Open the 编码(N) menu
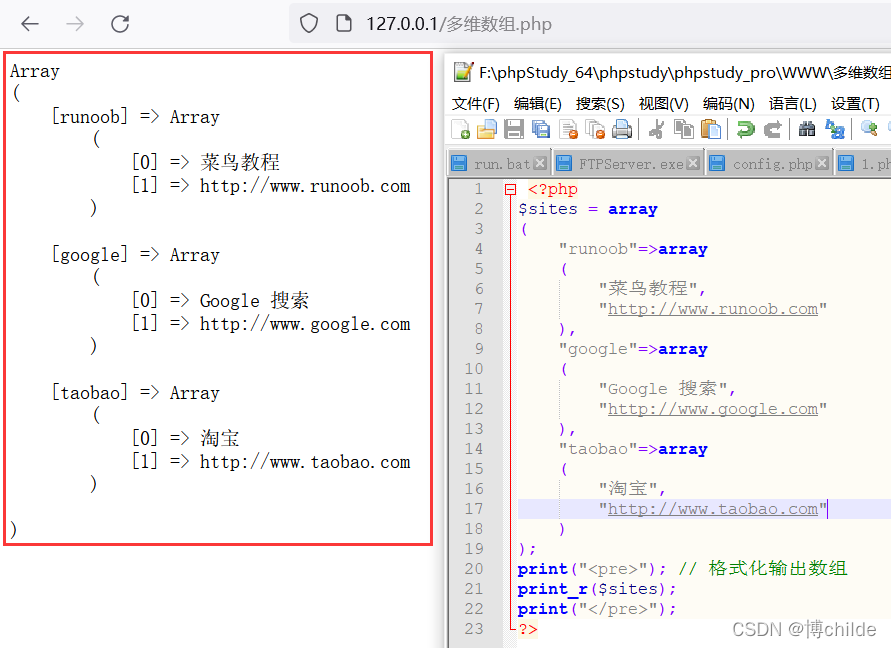 728,103
